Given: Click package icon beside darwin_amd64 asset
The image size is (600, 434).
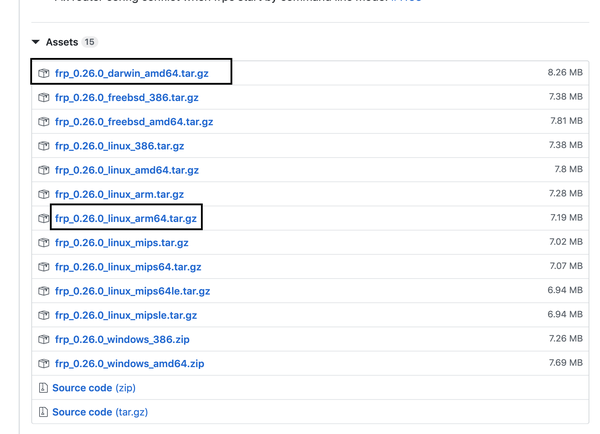Looking at the screenshot, I should (x=44, y=73).
